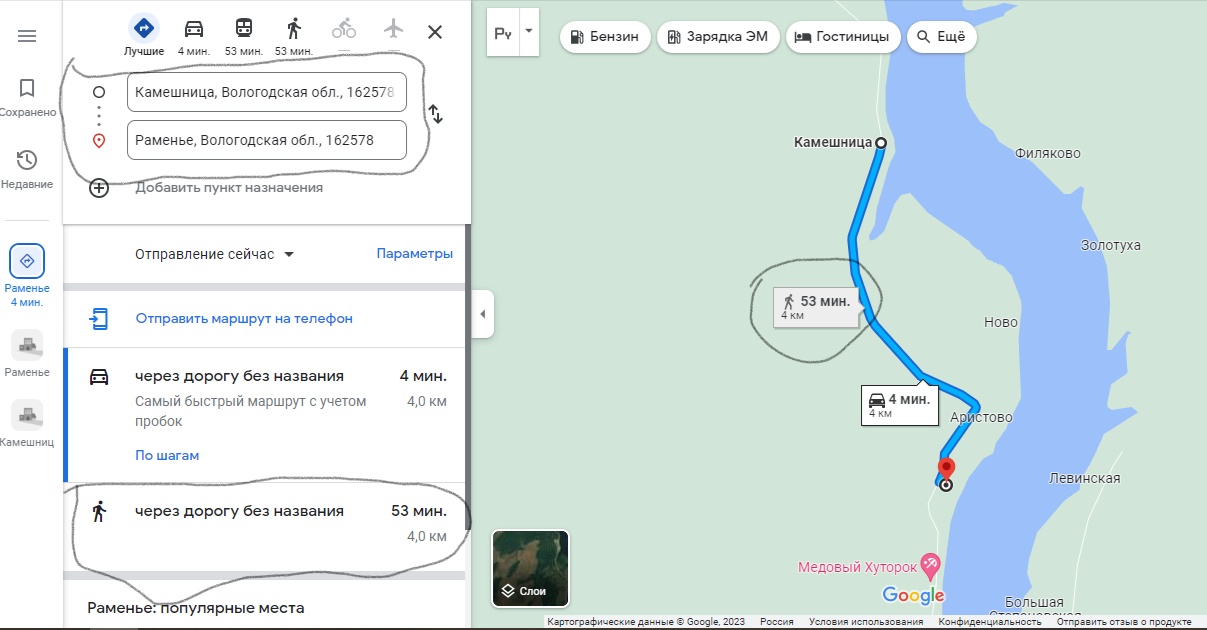Screen dimensions: 1207x630
Task: Select the public transit travel mode
Action: [x=243, y=29]
